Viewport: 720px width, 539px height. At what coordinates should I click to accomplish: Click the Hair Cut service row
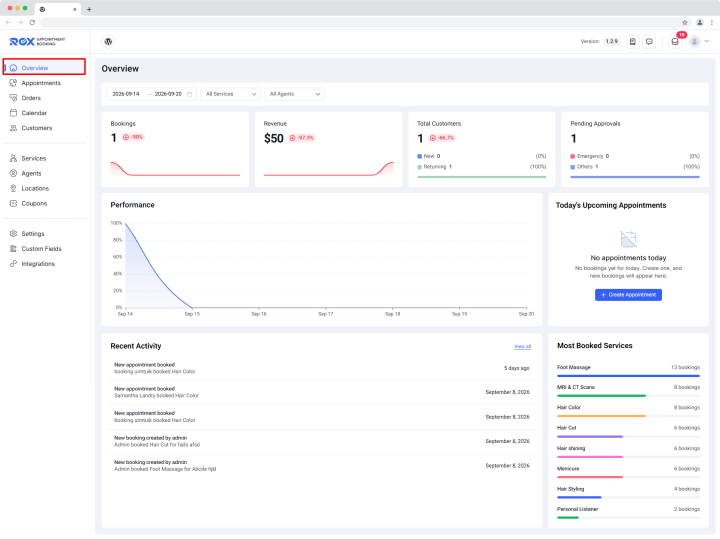tap(628, 432)
